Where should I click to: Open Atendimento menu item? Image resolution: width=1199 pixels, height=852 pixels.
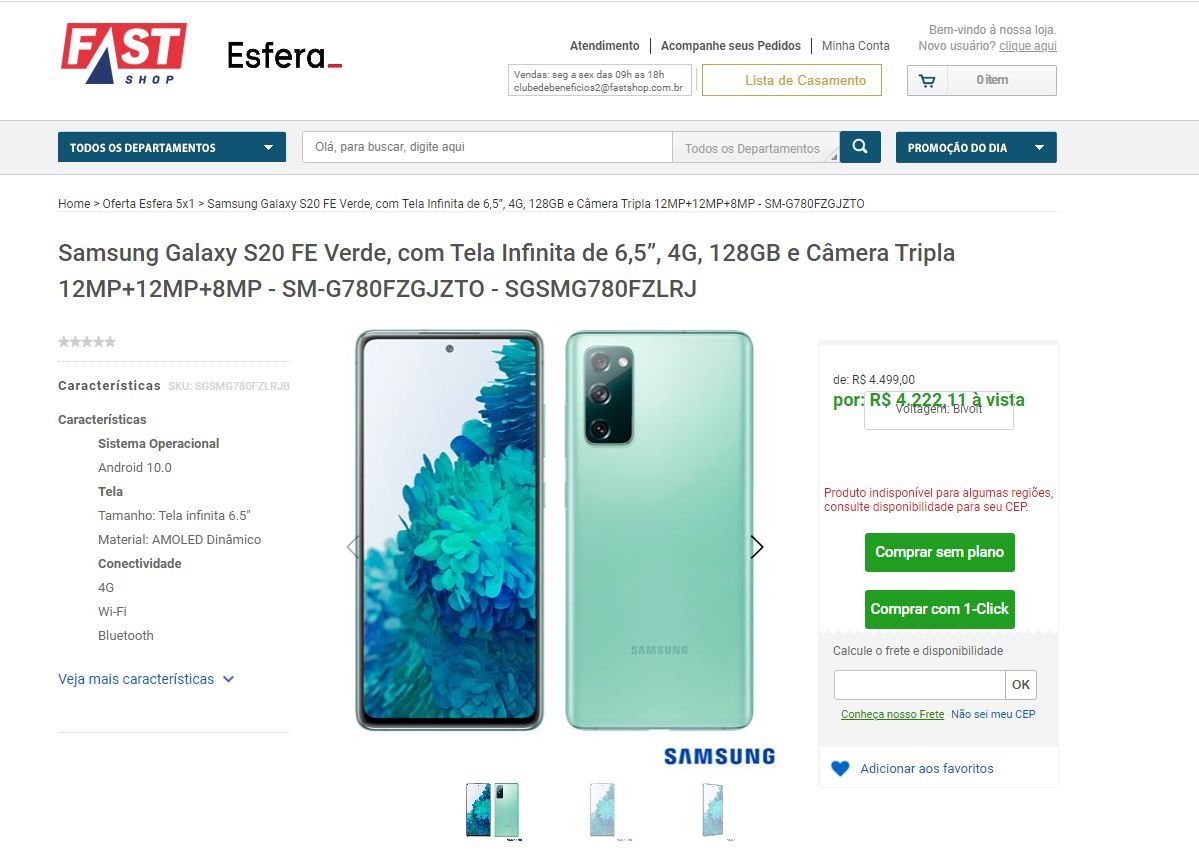point(604,46)
